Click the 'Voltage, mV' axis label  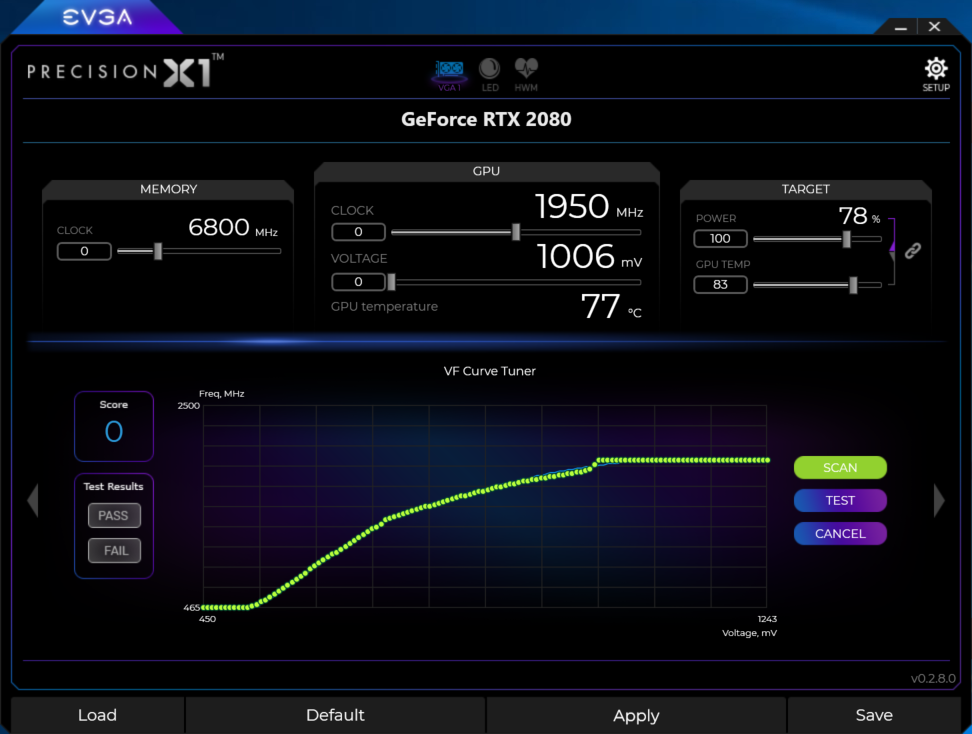(749, 633)
